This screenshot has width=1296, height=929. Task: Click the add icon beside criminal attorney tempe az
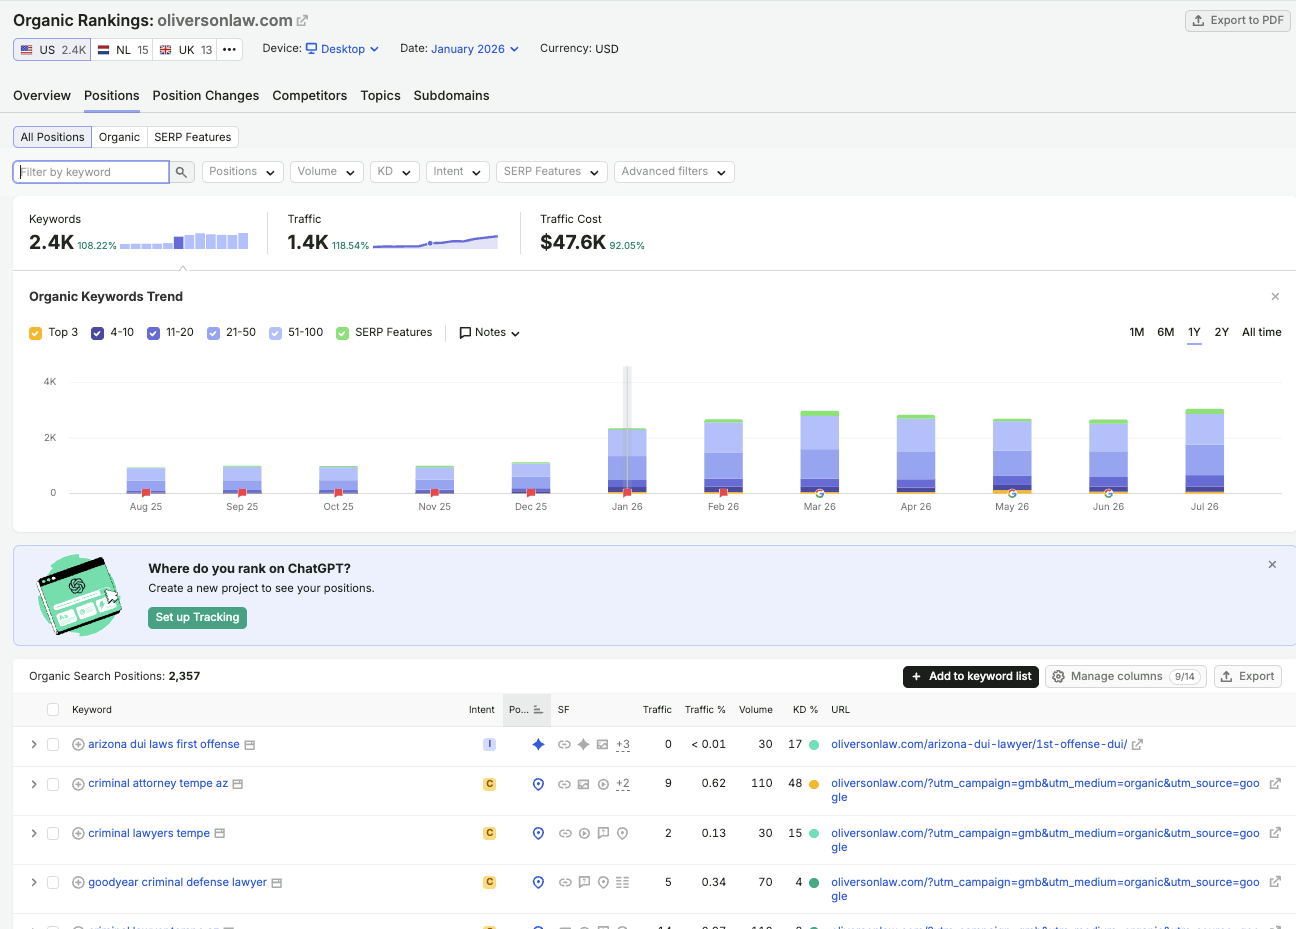tap(78, 784)
